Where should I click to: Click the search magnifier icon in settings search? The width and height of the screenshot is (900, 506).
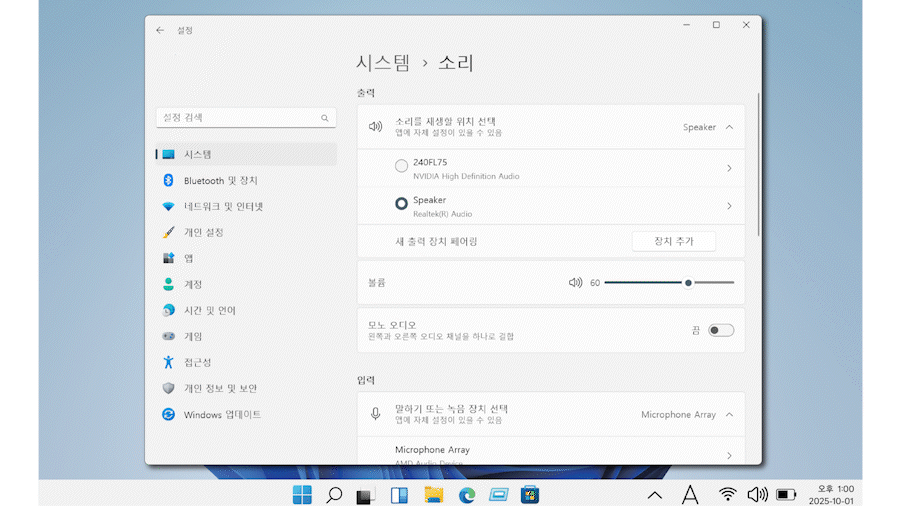pyautogui.click(x=324, y=118)
